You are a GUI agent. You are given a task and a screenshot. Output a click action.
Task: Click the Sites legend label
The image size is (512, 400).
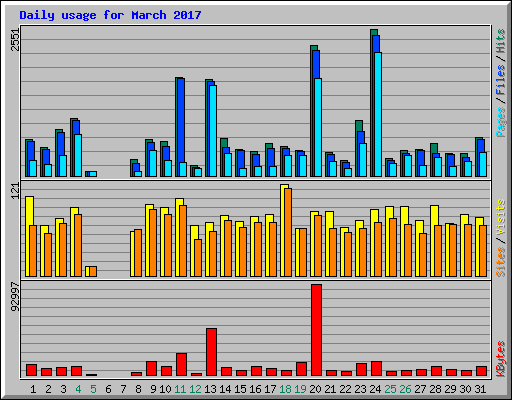coord(501,262)
